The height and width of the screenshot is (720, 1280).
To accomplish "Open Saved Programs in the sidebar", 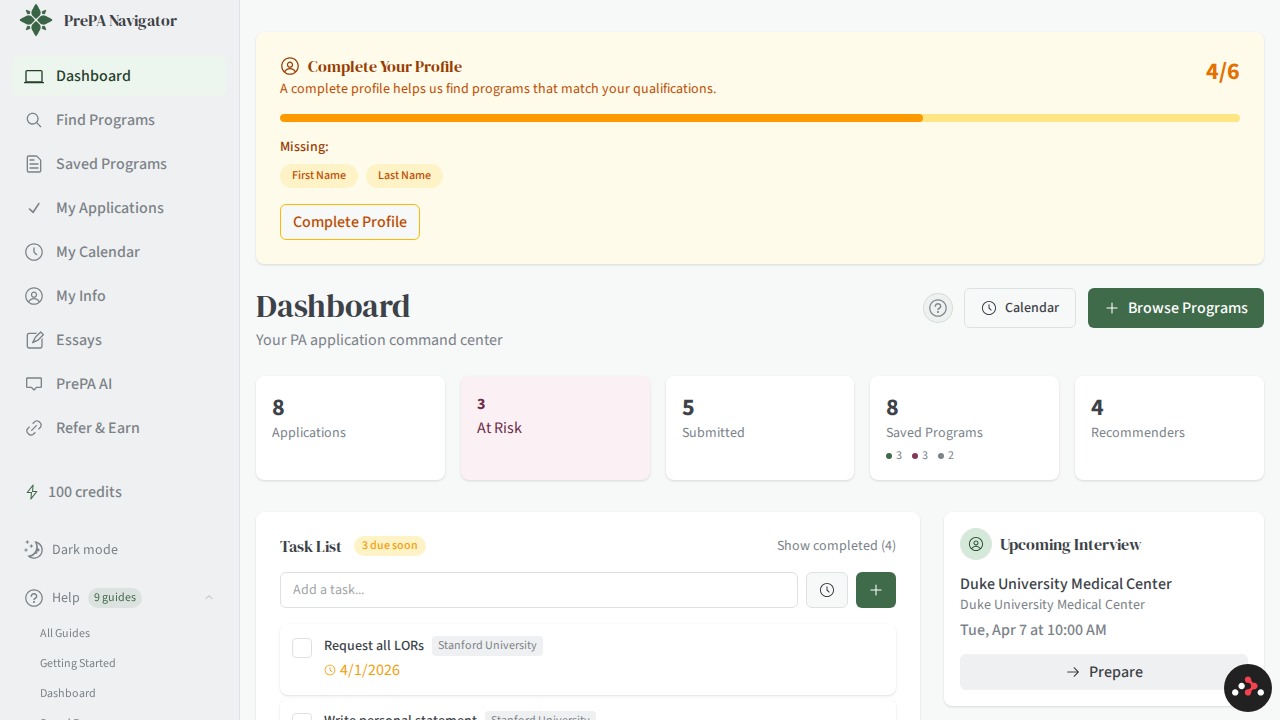I will [x=119, y=164].
